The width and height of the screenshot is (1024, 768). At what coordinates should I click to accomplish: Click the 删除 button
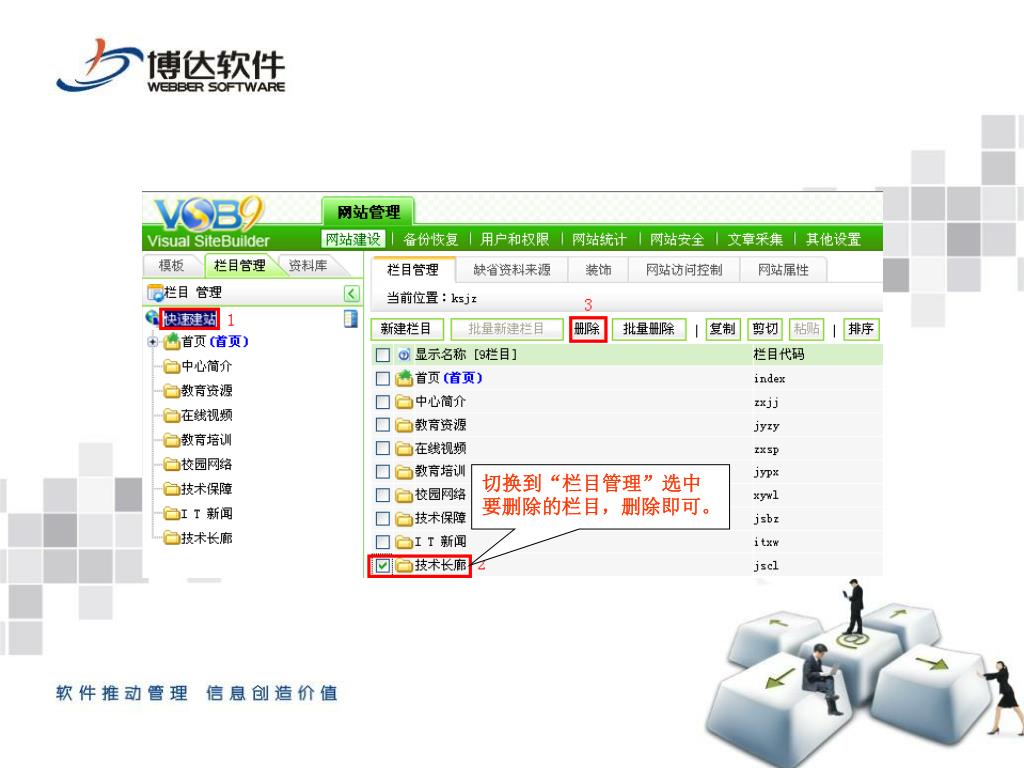click(x=587, y=328)
